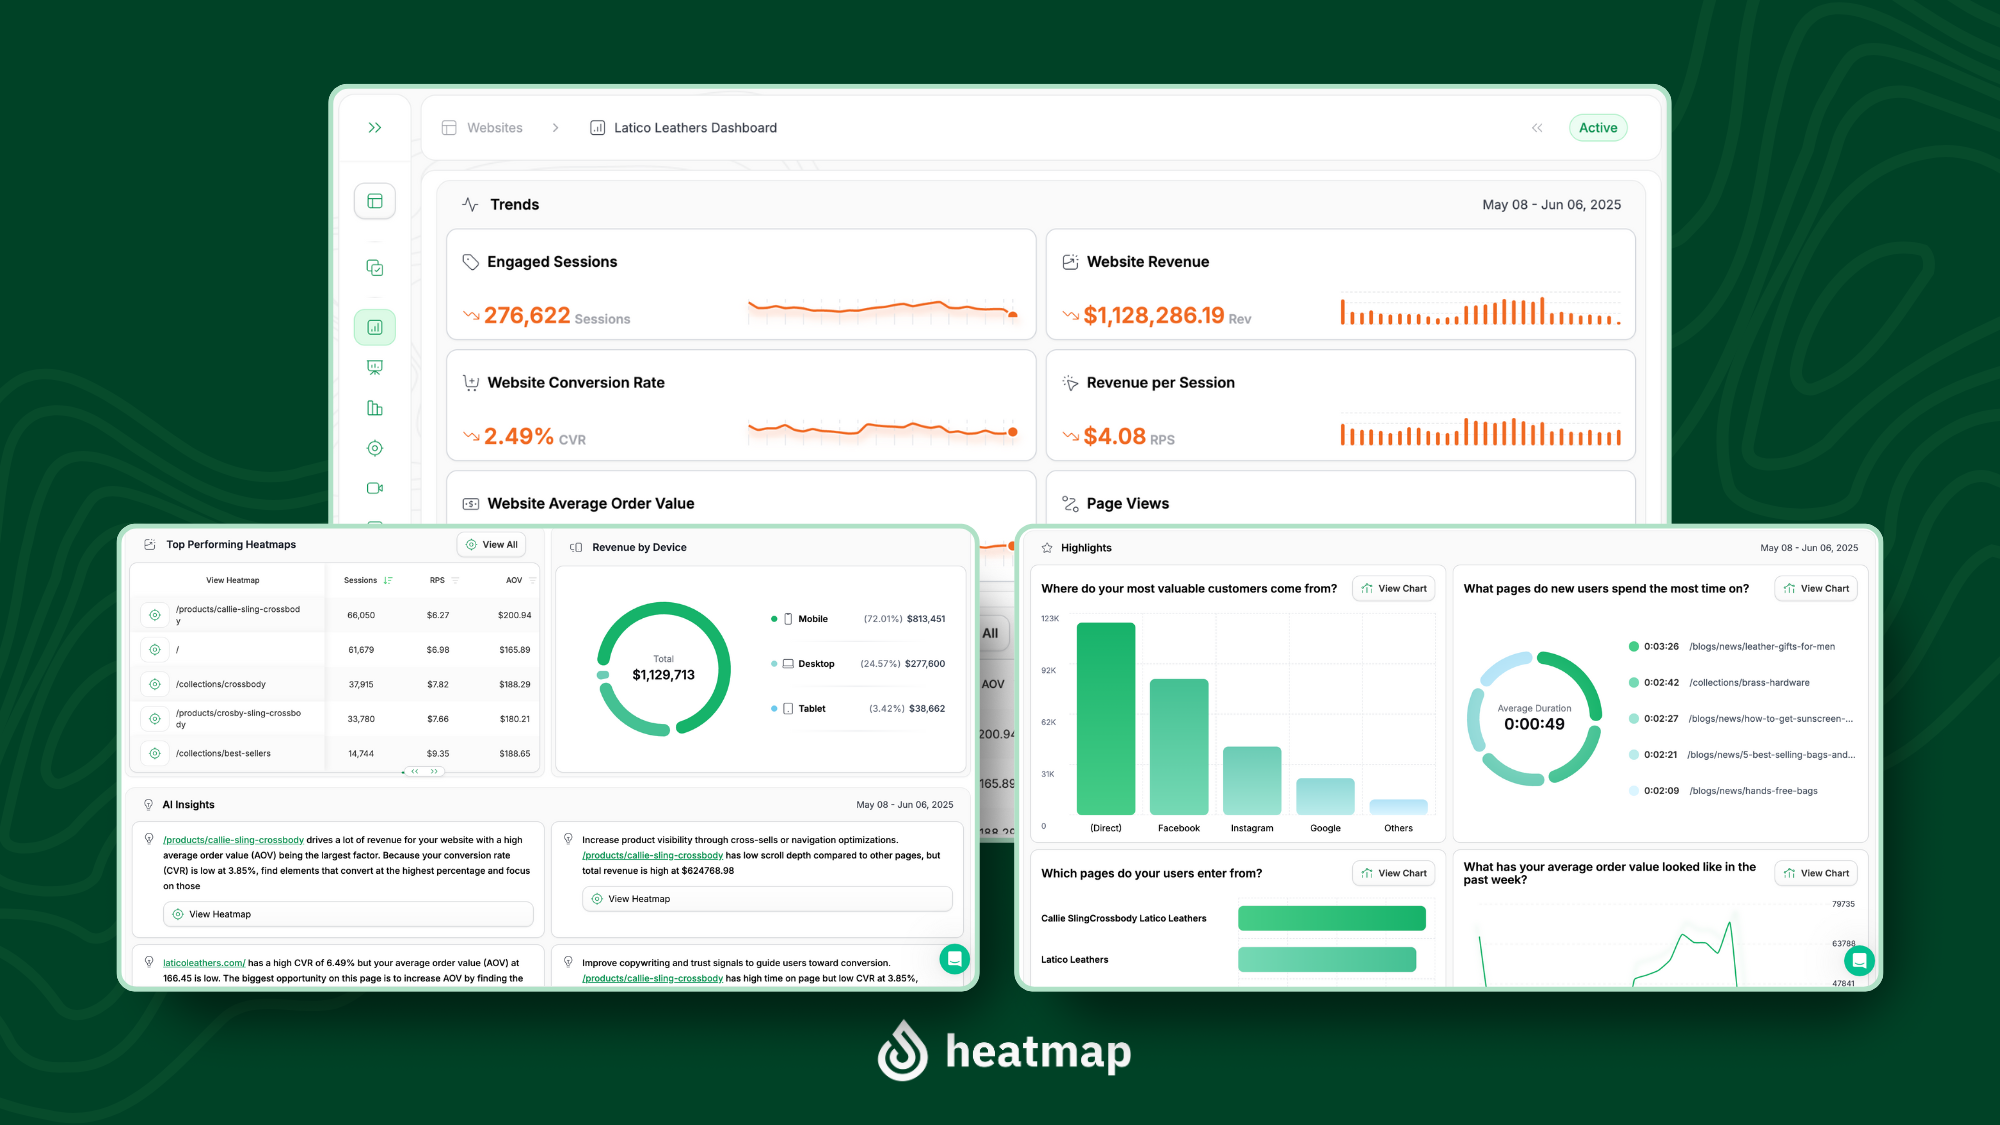Toggle the Mobile legend item in Revenue by Device

click(x=812, y=619)
